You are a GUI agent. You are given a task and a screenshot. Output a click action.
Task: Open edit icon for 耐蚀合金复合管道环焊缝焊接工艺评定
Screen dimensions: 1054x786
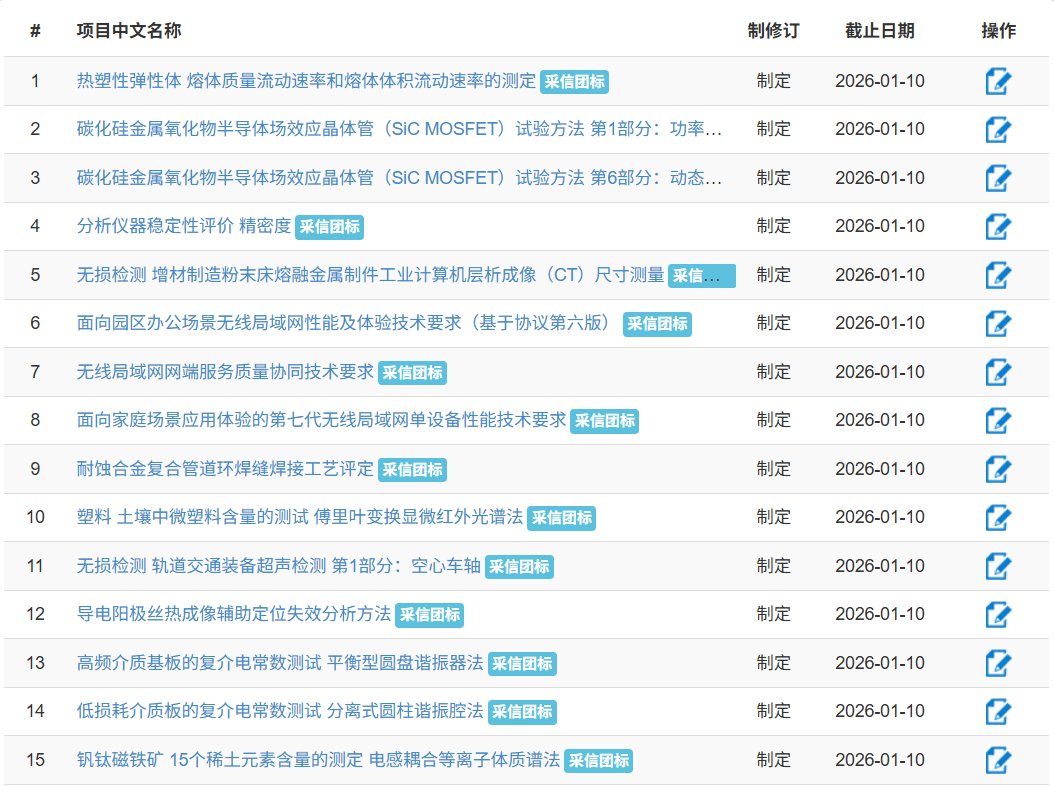(x=997, y=469)
